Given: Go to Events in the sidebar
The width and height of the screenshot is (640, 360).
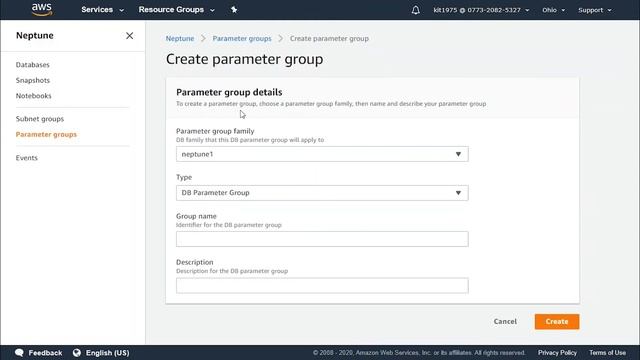Looking at the screenshot, I should tap(27, 158).
